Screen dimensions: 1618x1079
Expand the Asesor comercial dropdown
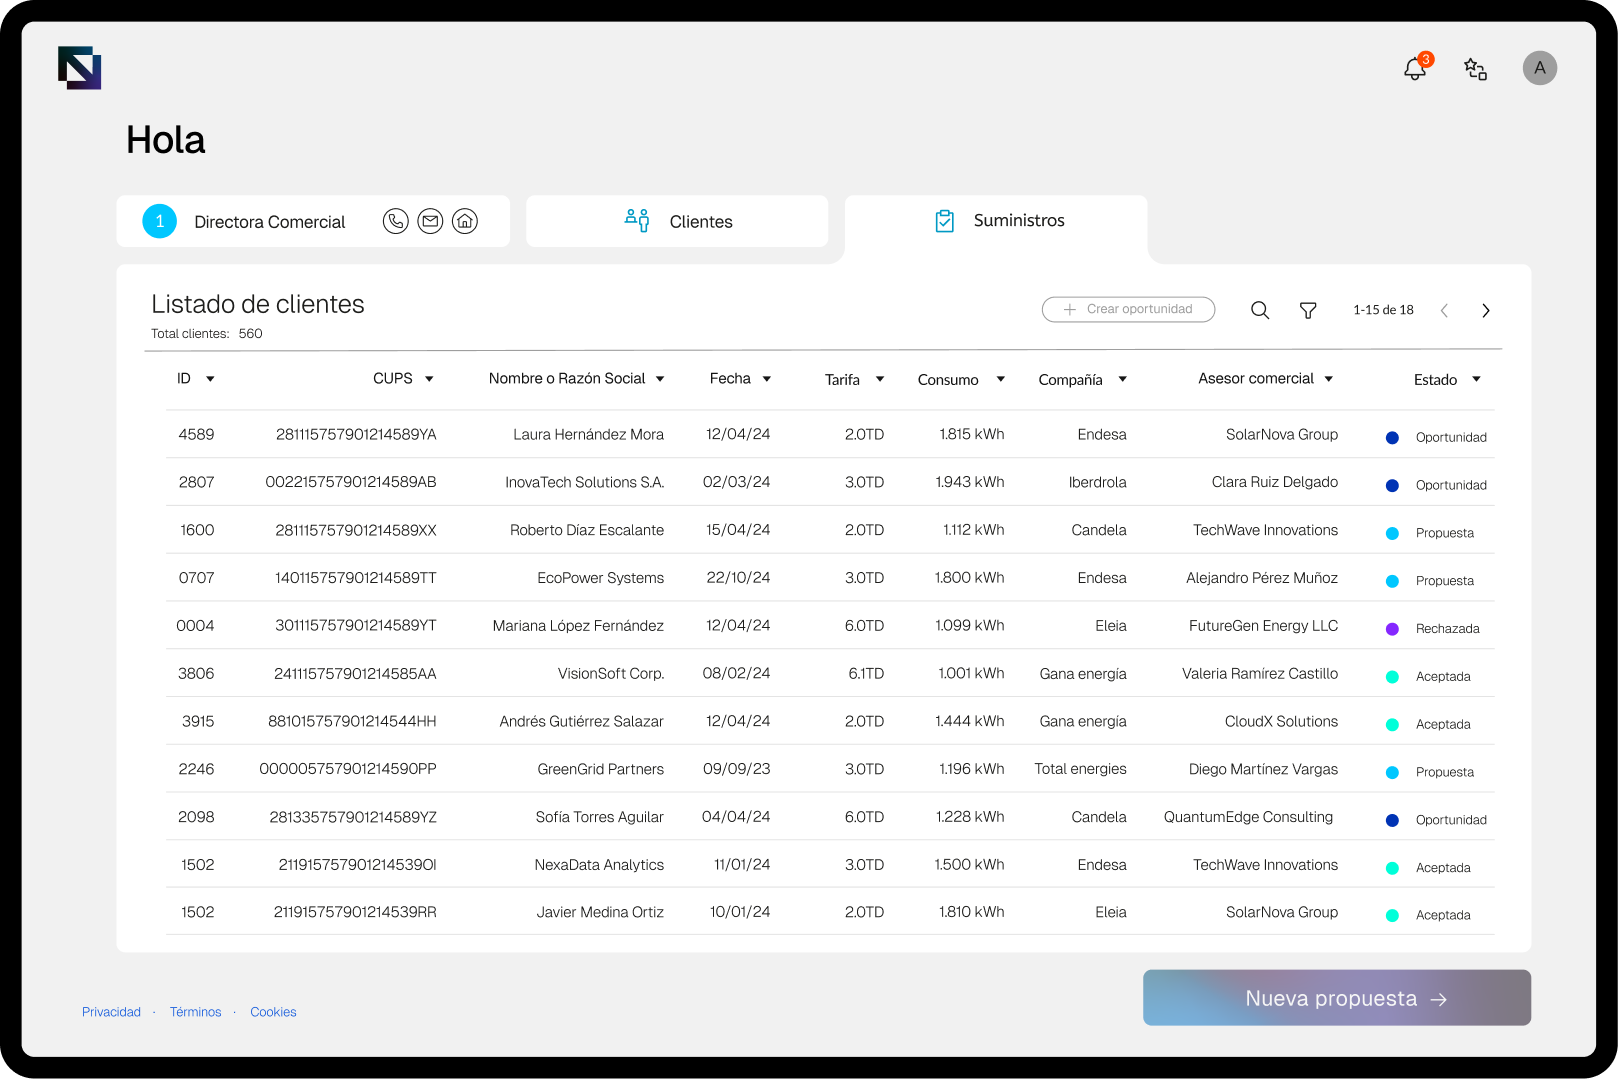point(1329,379)
